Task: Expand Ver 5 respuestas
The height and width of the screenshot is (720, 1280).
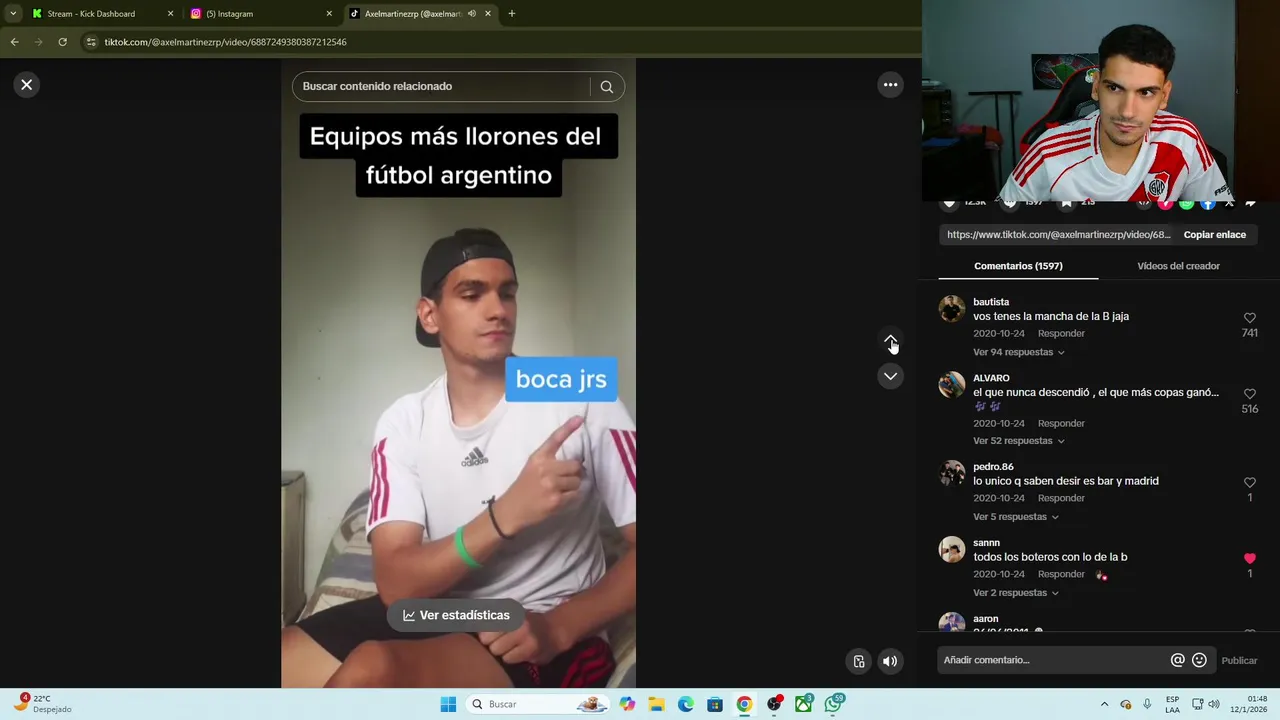Action: click(x=1015, y=517)
